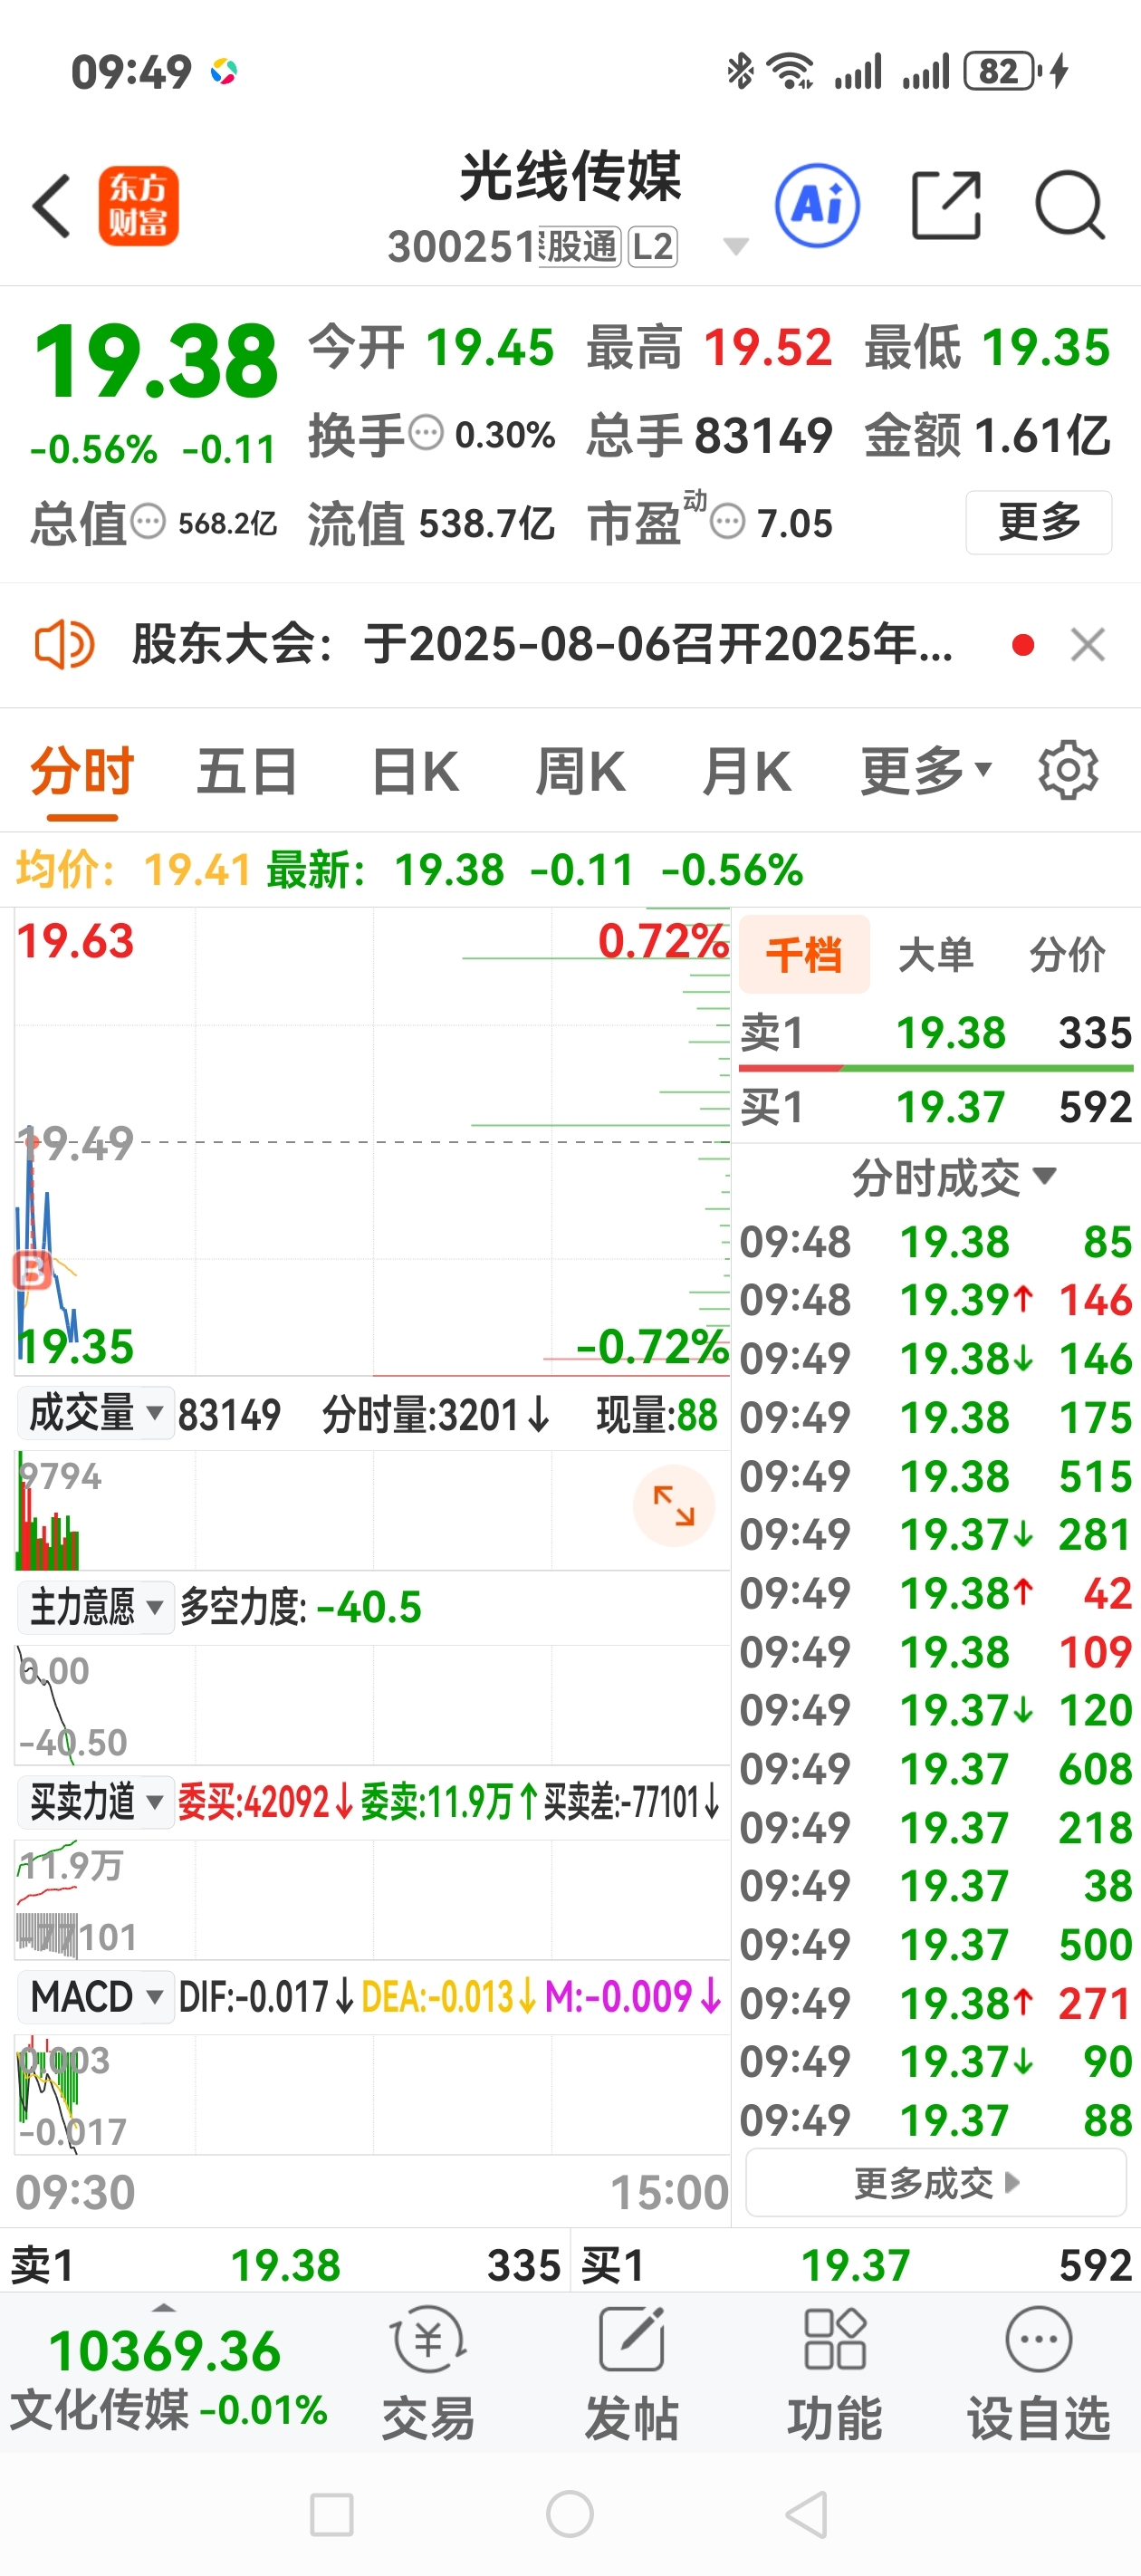Switch to 月K chart tab
The image size is (1141, 2576).
(746, 772)
